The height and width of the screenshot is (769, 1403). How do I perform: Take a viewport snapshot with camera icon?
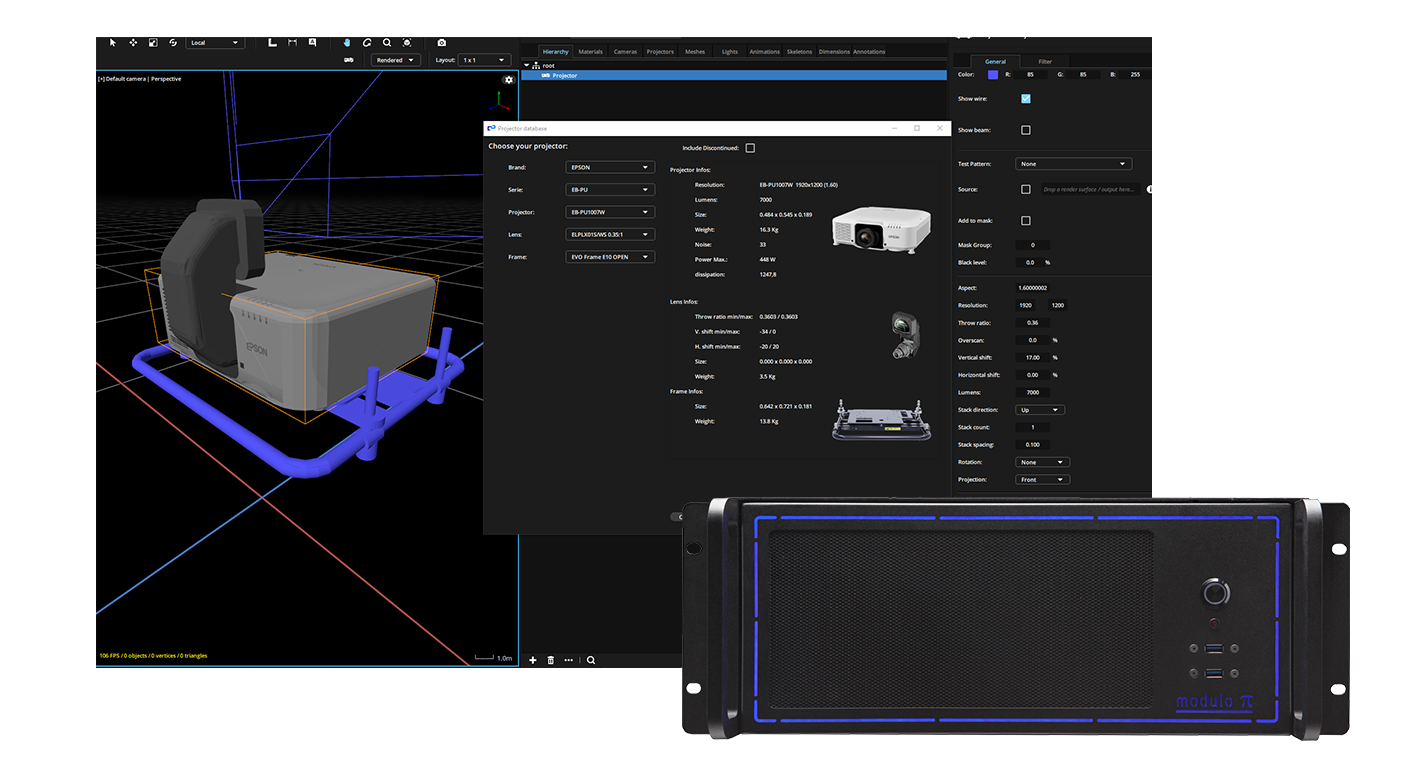click(x=442, y=43)
